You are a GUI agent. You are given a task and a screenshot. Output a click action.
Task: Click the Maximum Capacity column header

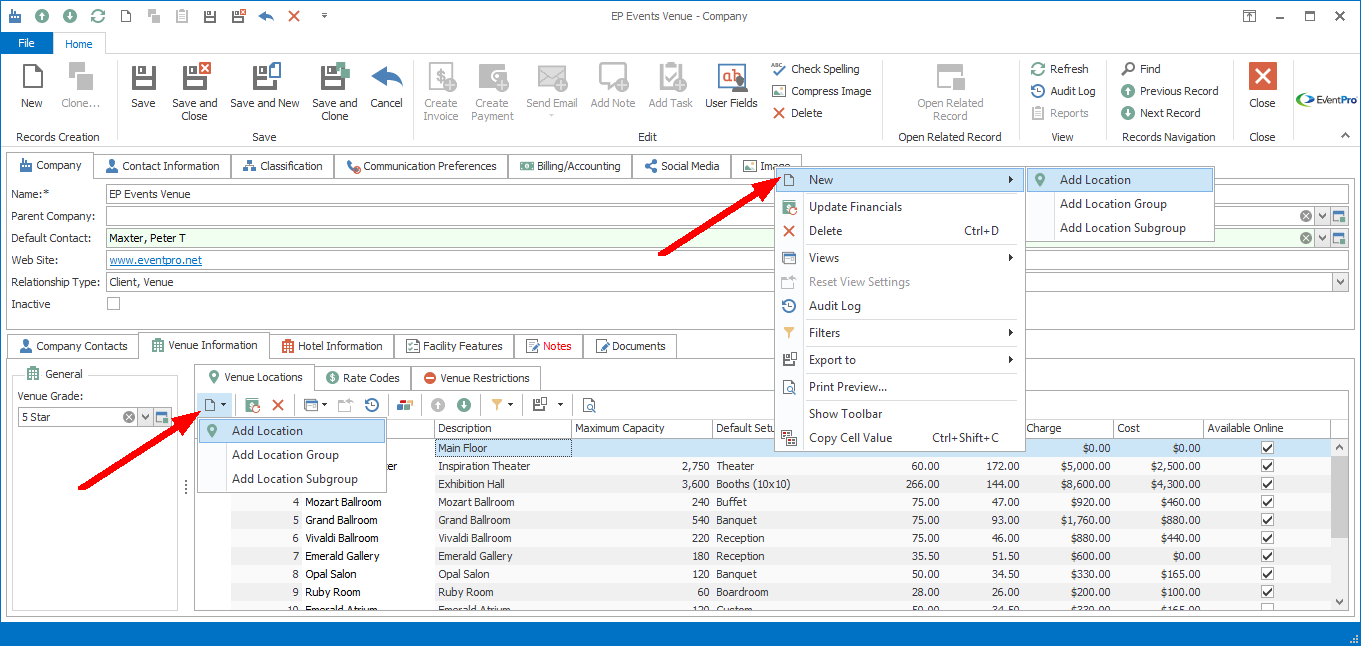642,428
